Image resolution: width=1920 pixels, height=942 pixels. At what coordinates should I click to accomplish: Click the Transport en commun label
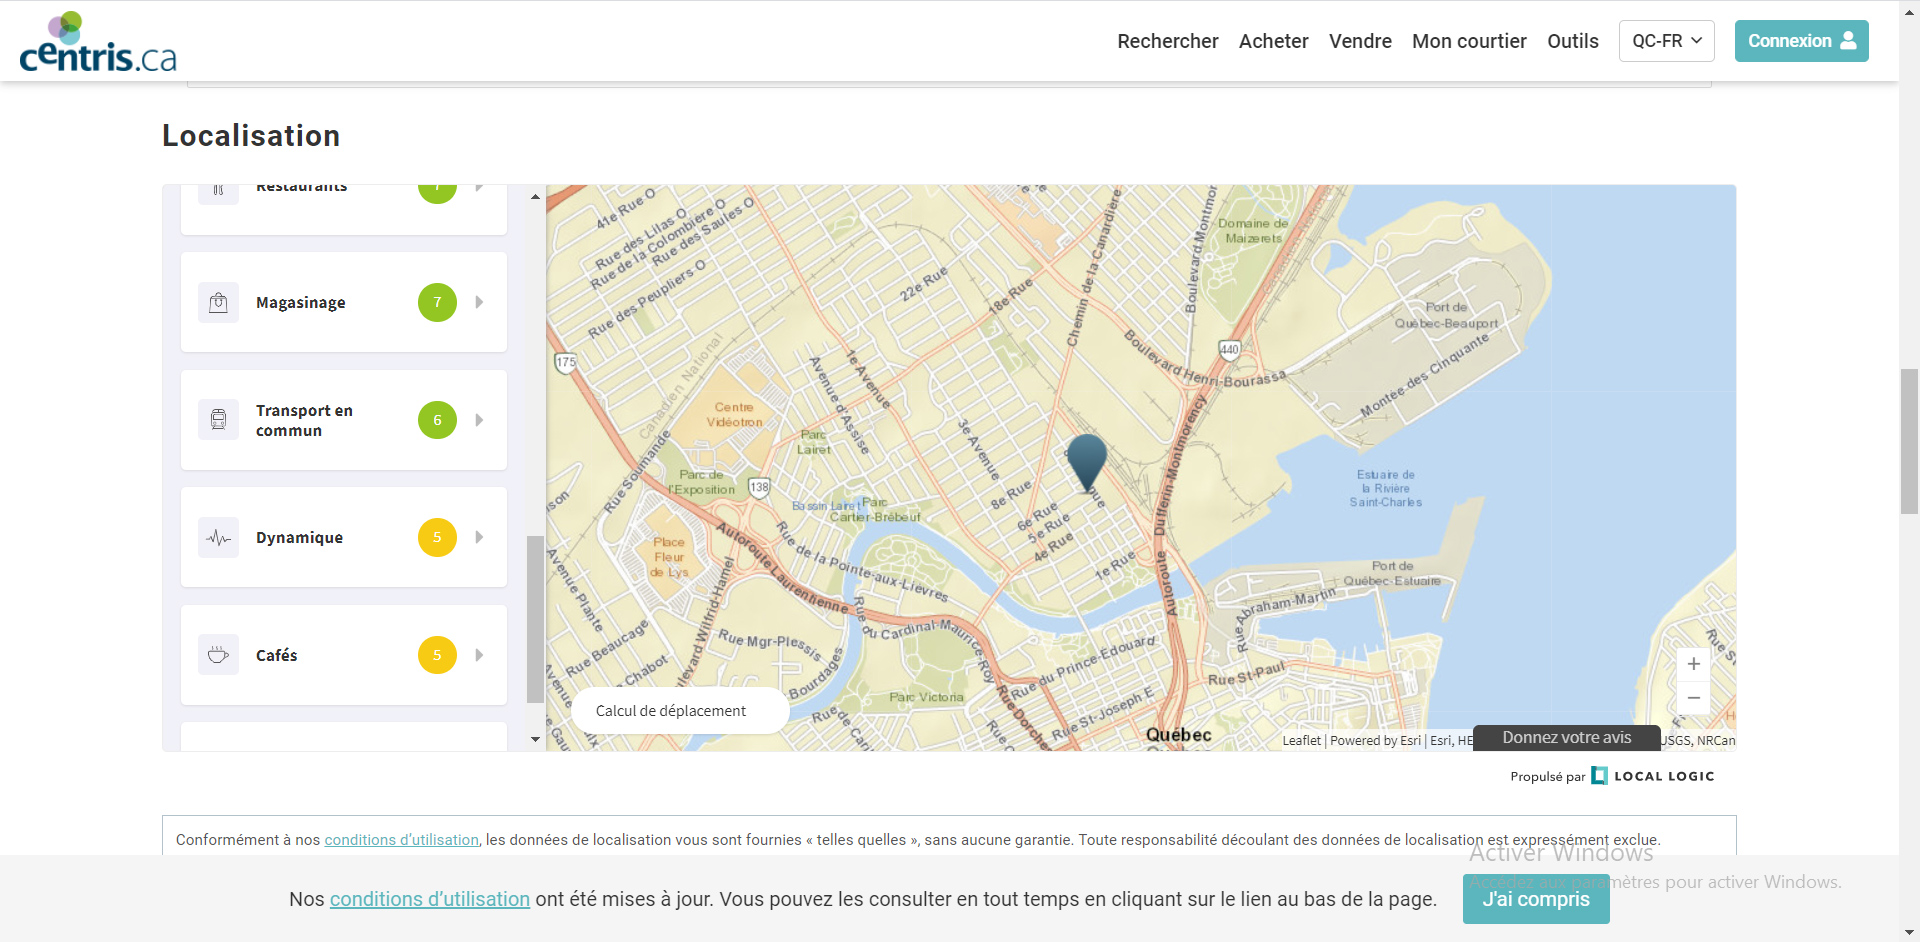pos(304,420)
